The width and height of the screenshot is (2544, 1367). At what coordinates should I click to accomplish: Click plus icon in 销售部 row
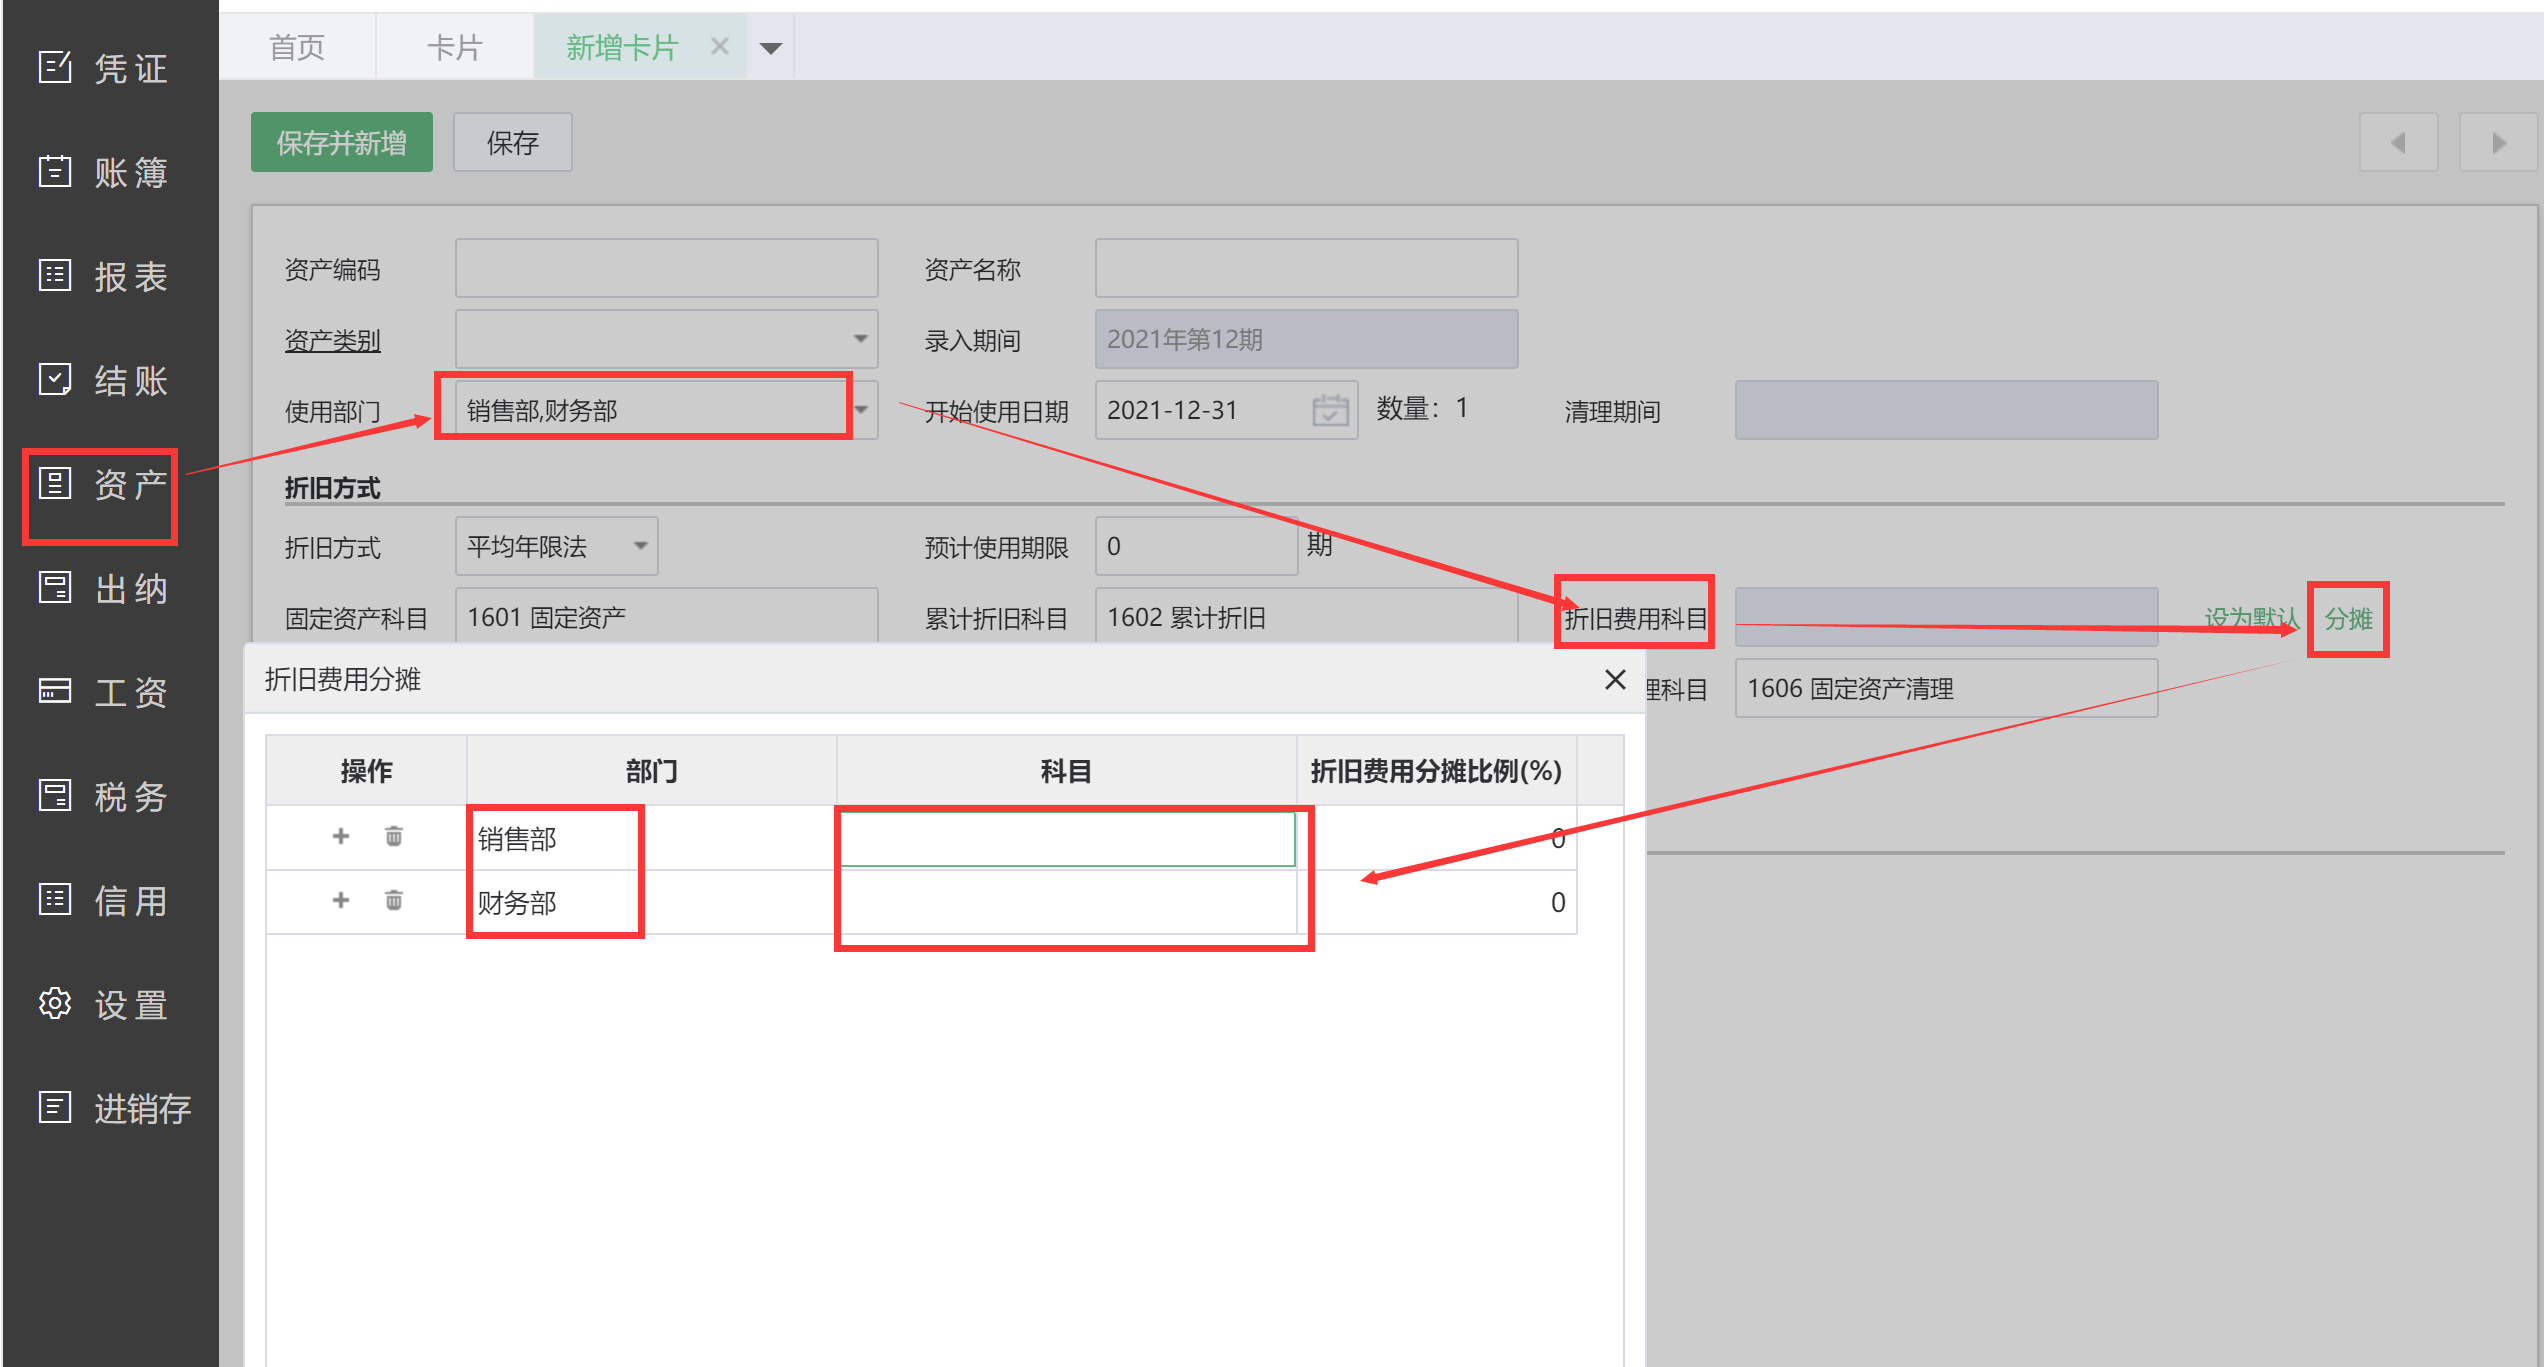pyautogui.click(x=341, y=836)
